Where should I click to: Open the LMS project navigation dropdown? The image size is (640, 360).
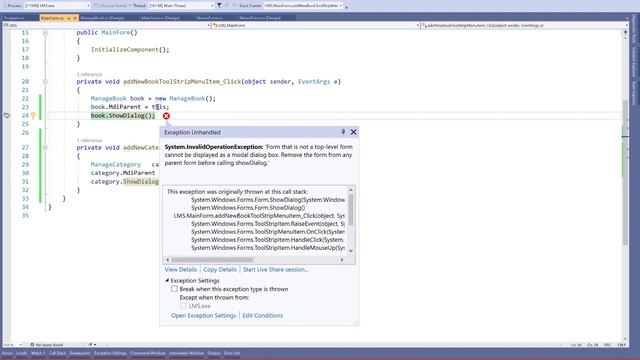point(106,25)
